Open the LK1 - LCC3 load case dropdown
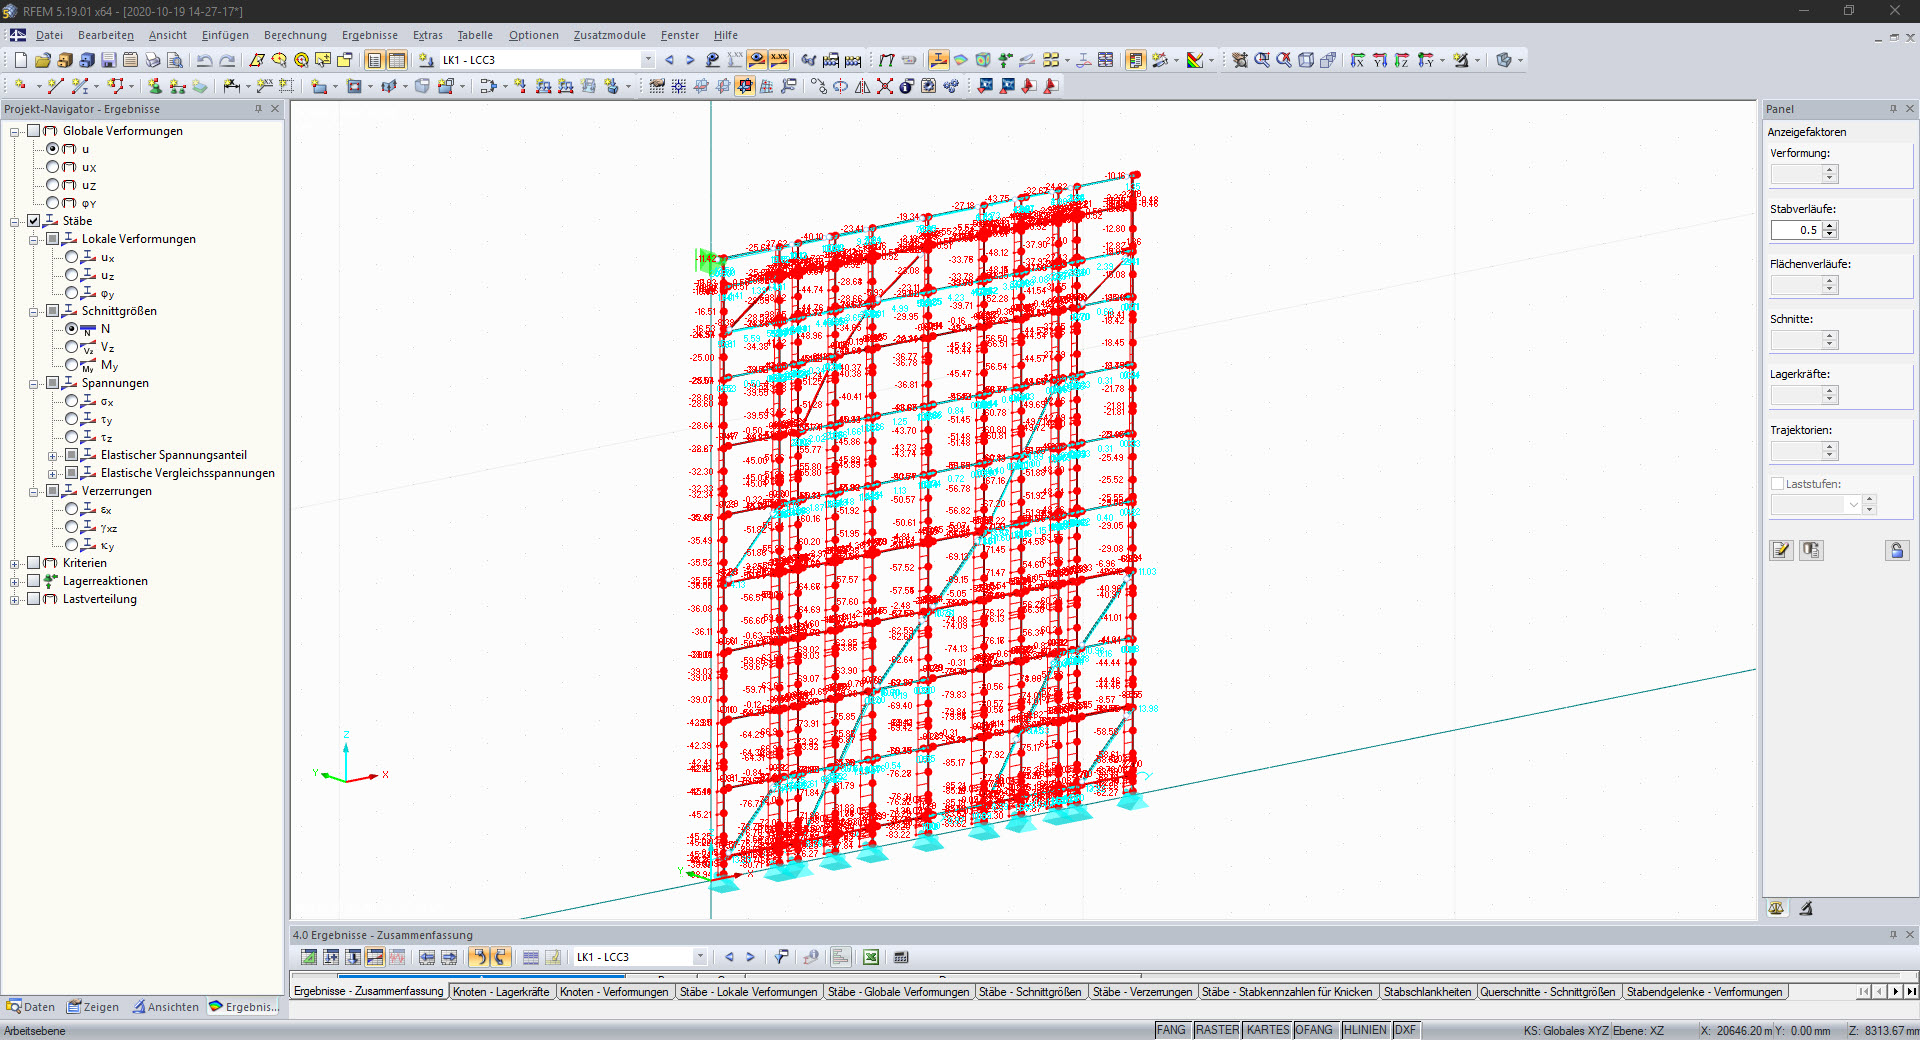The height and width of the screenshot is (1040, 1920). [x=648, y=59]
